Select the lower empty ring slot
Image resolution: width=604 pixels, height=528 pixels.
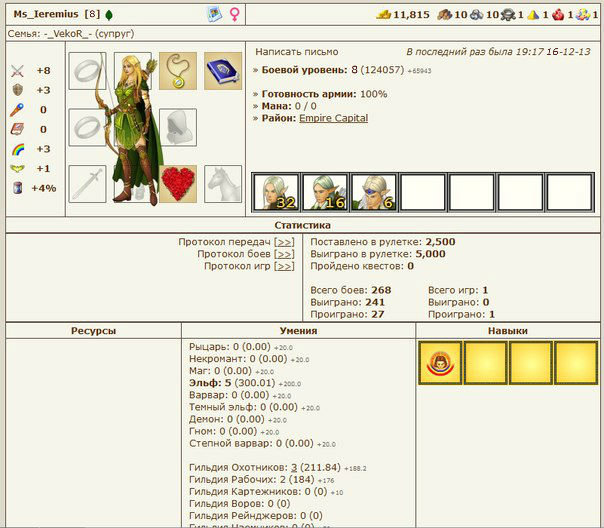tap(87, 127)
